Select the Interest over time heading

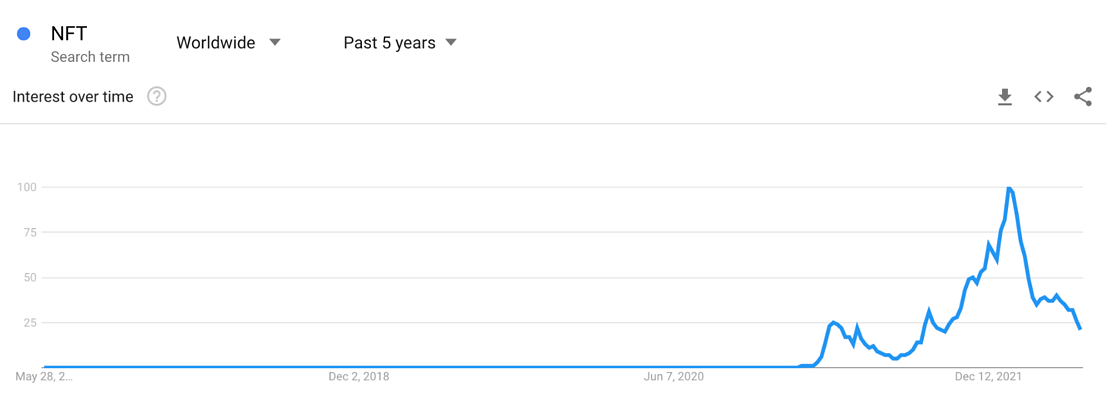73,97
